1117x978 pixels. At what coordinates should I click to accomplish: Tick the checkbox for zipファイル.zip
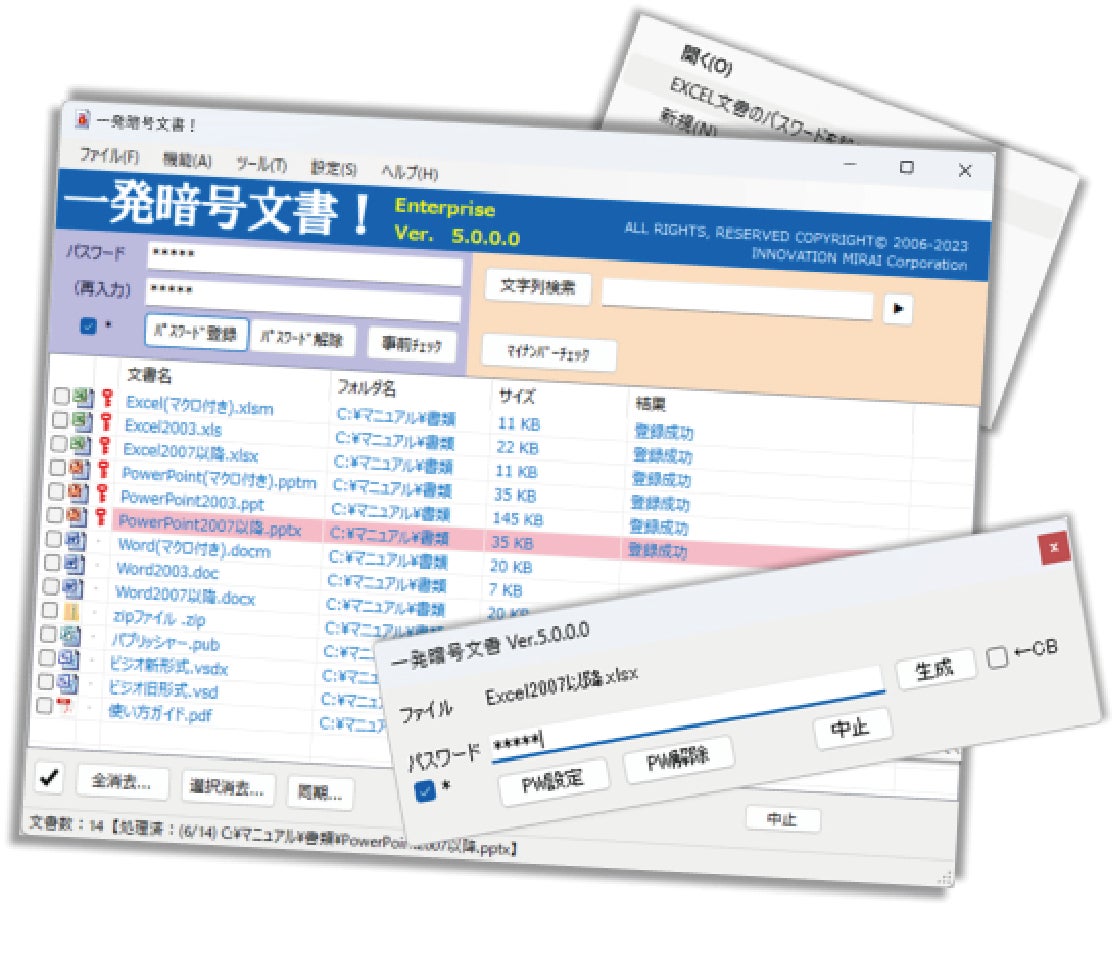click(x=49, y=610)
